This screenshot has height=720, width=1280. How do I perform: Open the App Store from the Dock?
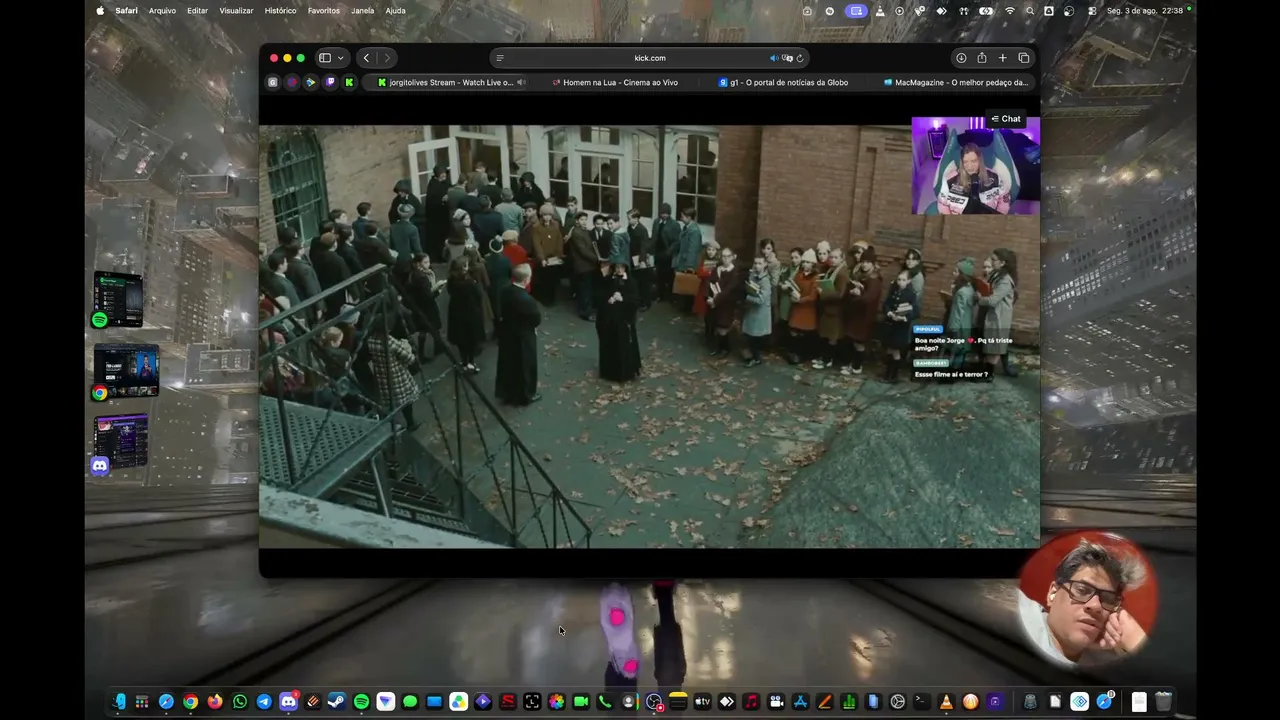[800, 702]
